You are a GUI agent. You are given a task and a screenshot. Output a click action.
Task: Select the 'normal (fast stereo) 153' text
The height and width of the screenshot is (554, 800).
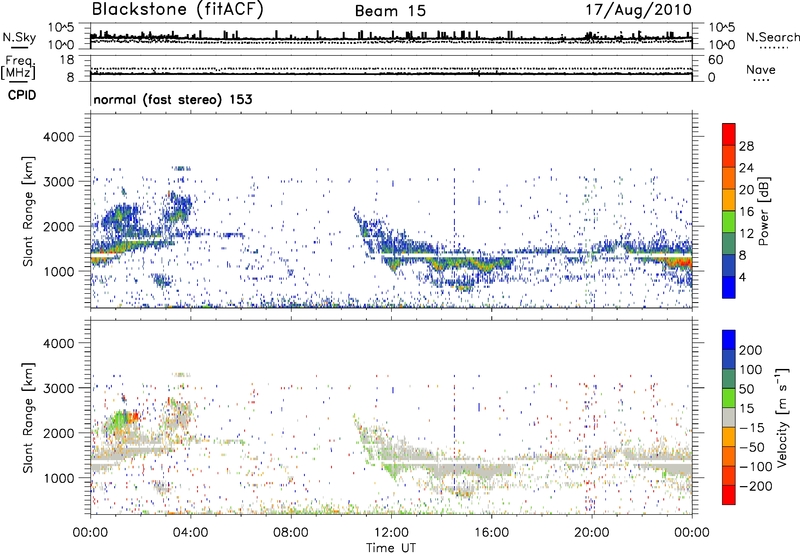pos(172,99)
